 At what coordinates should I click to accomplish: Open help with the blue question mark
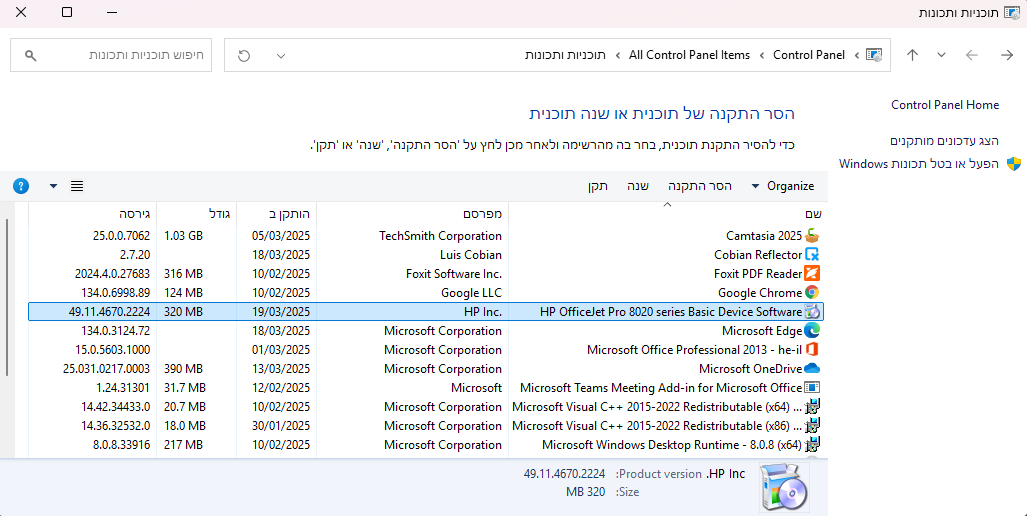click(21, 186)
